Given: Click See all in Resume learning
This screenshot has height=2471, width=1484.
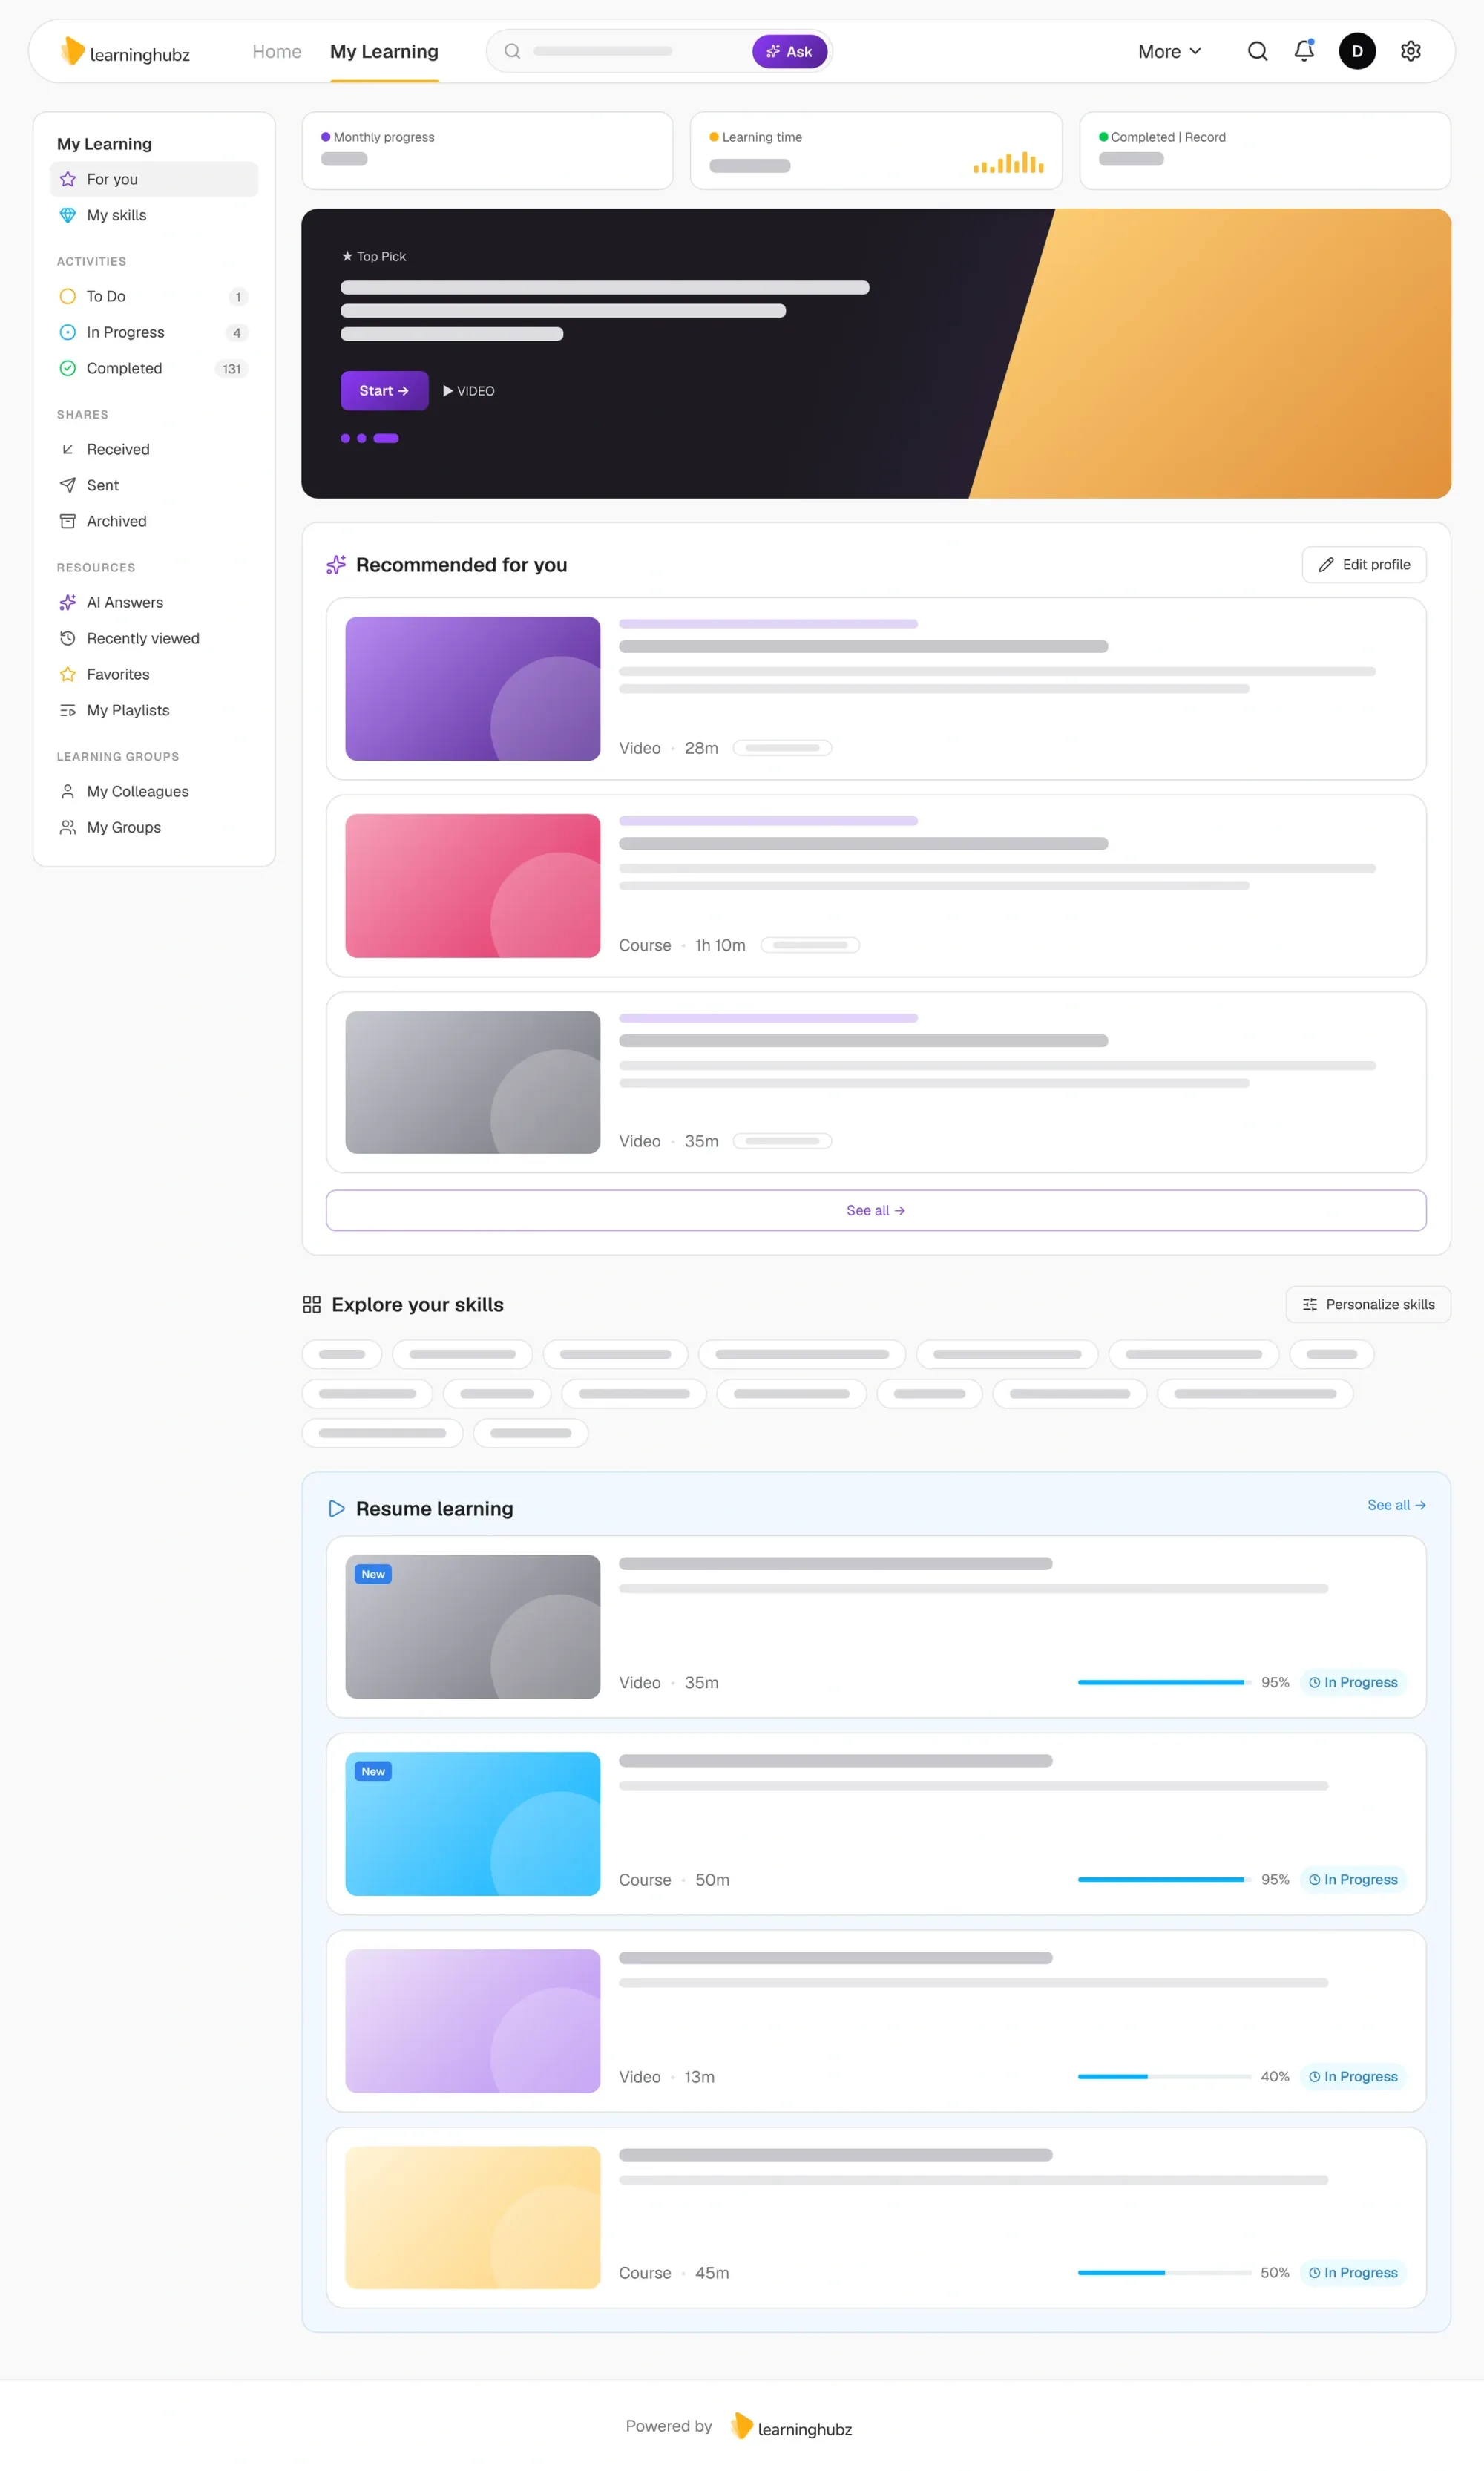Looking at the screenshot, I should 1396,1505.
